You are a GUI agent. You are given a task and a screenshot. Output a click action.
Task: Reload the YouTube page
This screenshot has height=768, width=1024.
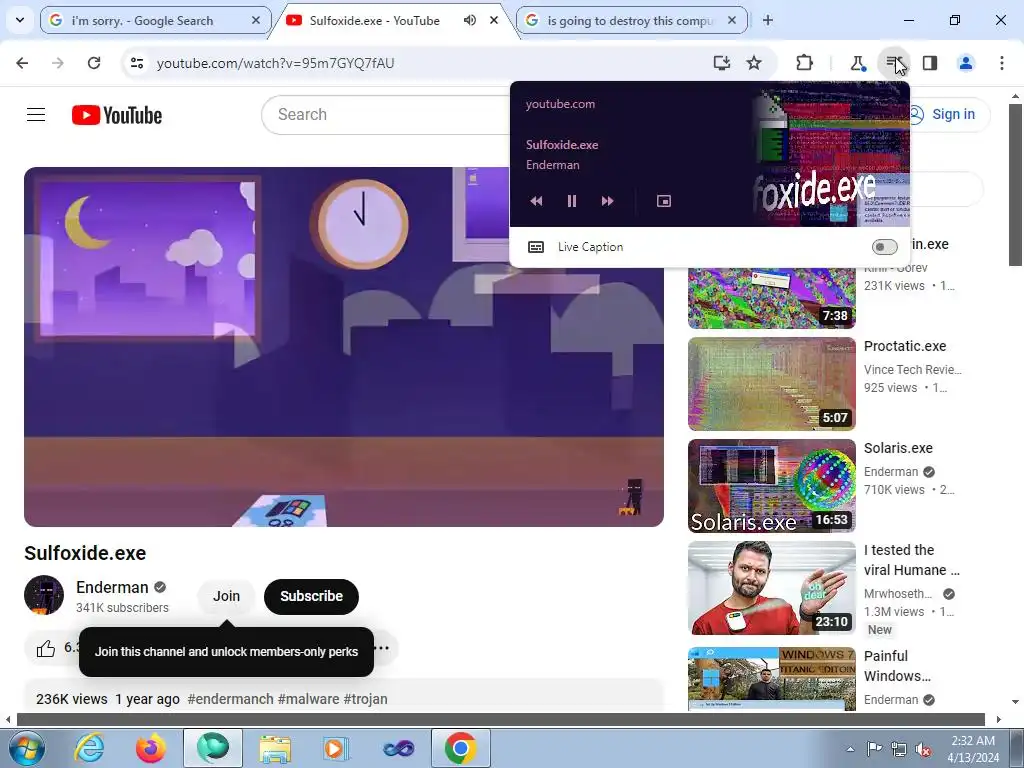coord(94,63)
